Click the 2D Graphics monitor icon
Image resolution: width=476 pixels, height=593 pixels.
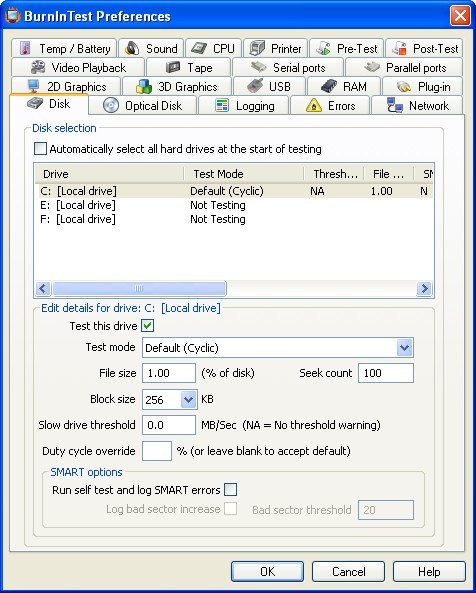click(x=33, y=86)
